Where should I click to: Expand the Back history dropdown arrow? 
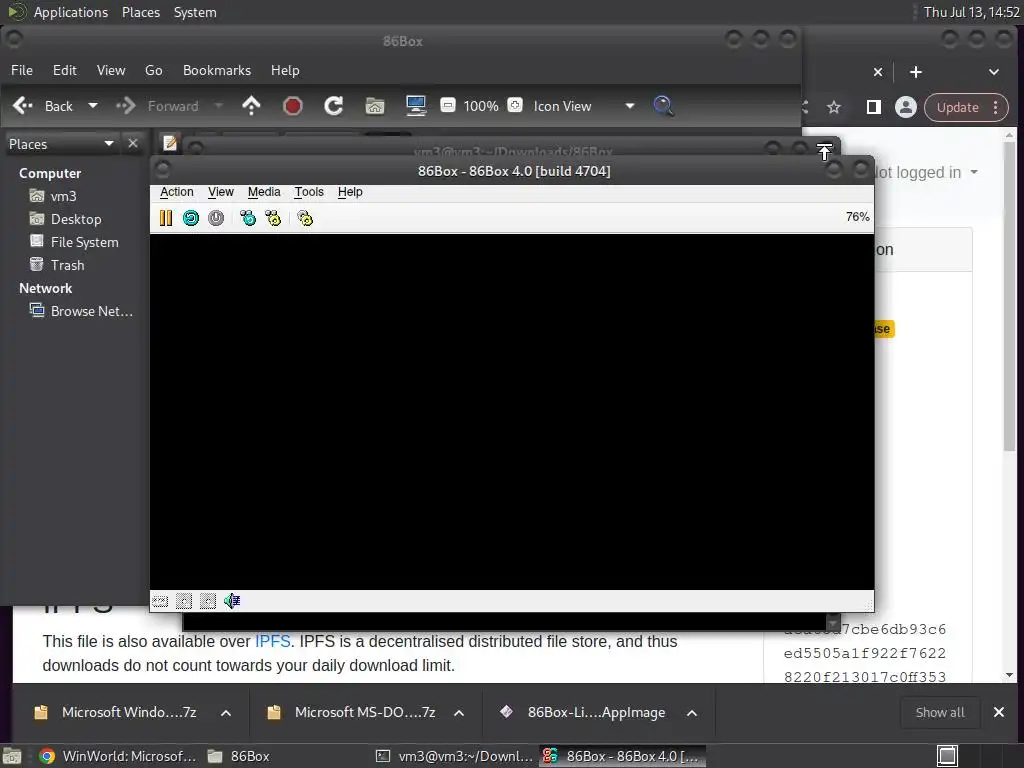pos(93,106)
